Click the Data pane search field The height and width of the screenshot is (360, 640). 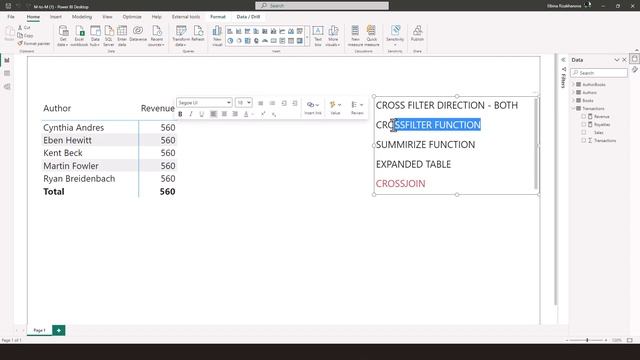point(599,73)
